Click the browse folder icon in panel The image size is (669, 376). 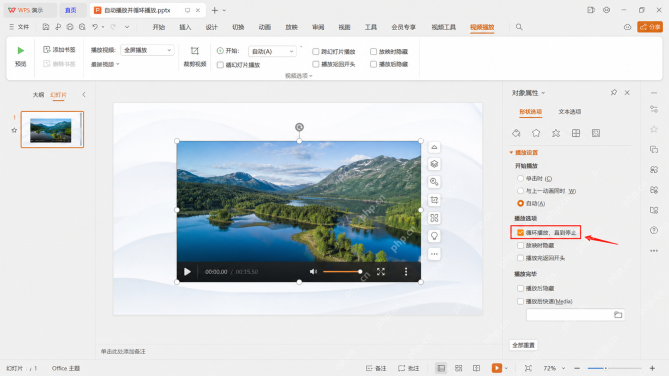tap(618, 315)
